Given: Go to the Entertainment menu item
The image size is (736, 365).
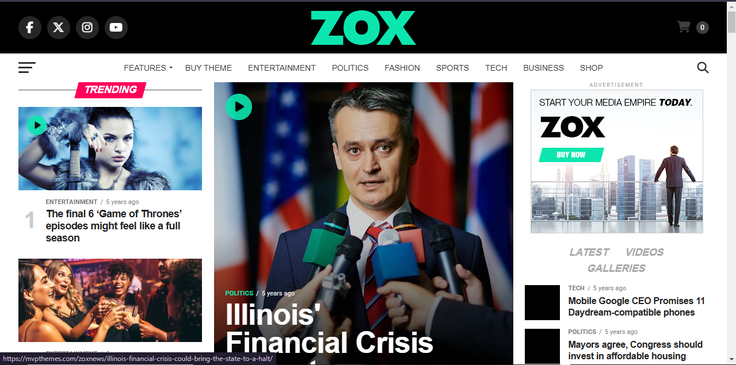Looking at the screenshot, I should click(x=282, y=68).
